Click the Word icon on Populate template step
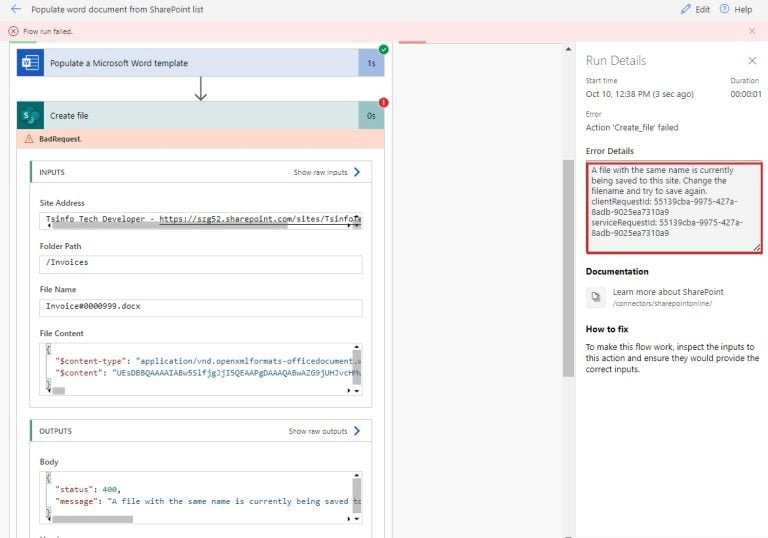768x538 pixels. click(x=30, y=63)
